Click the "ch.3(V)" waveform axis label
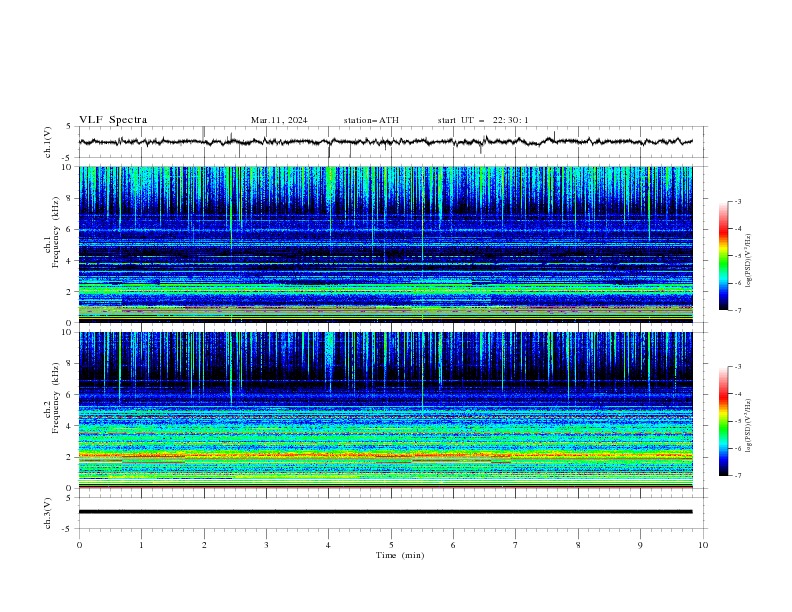The height and width of the screenshot is (612, 792). (48, 513)
